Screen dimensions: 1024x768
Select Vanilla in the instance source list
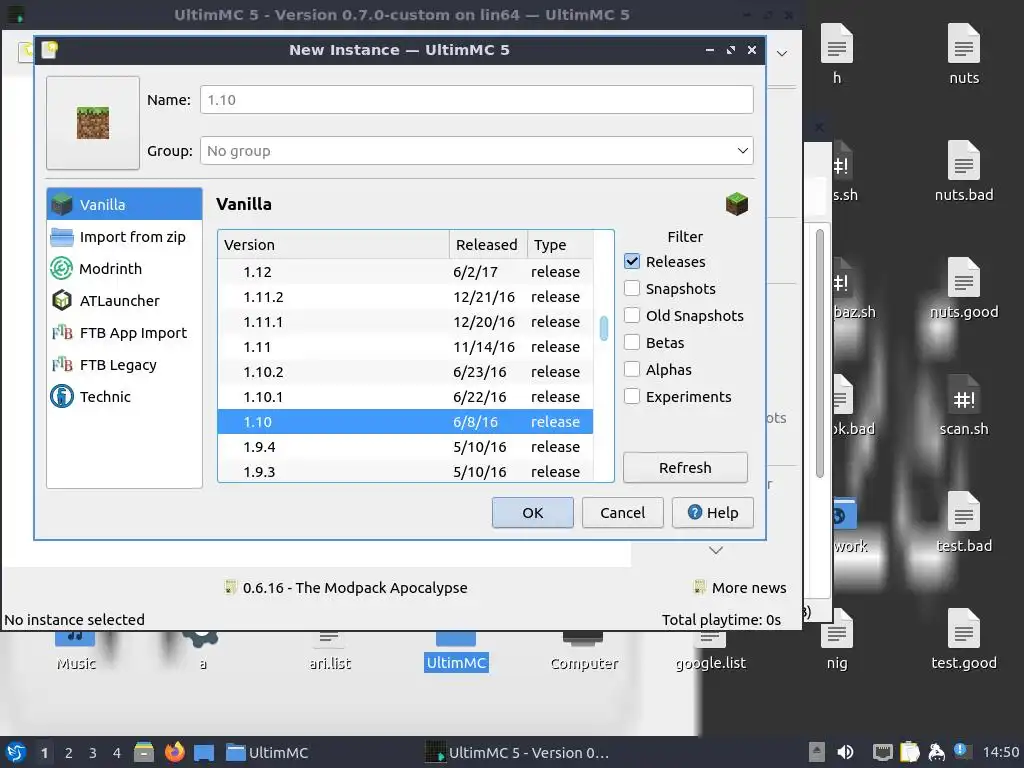[x=124, y=204]
